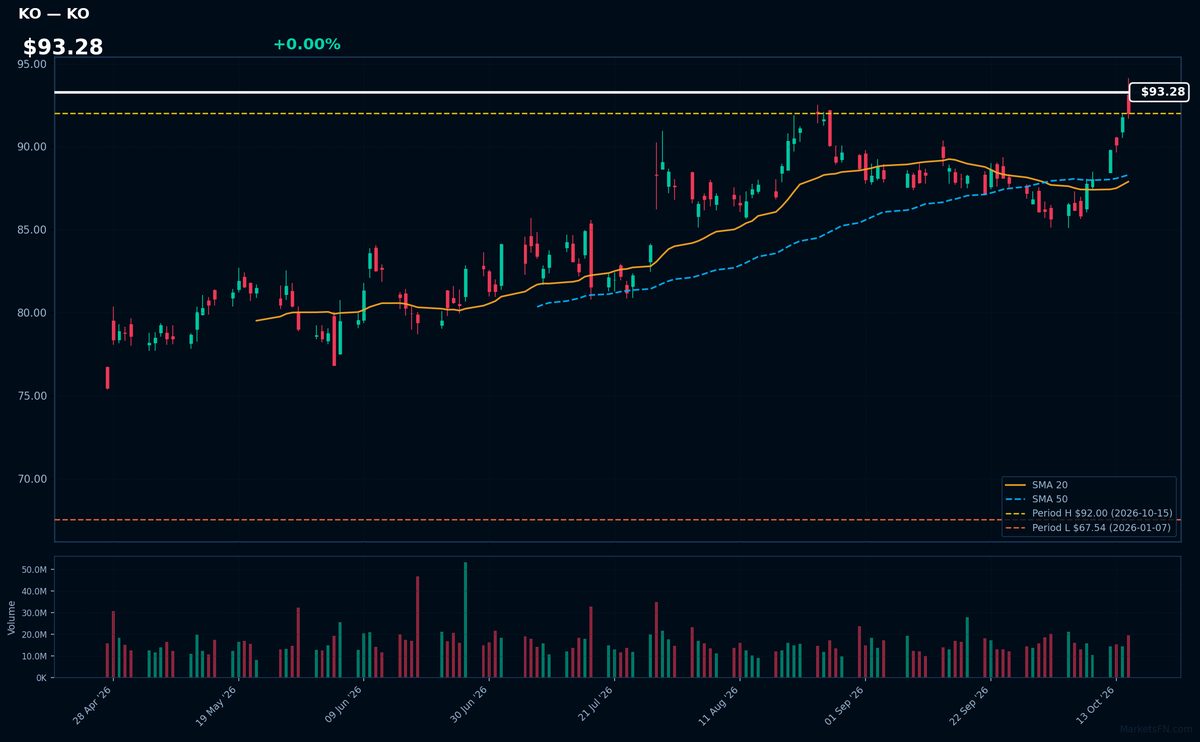Click the 40.0M volume axis label

34,591
